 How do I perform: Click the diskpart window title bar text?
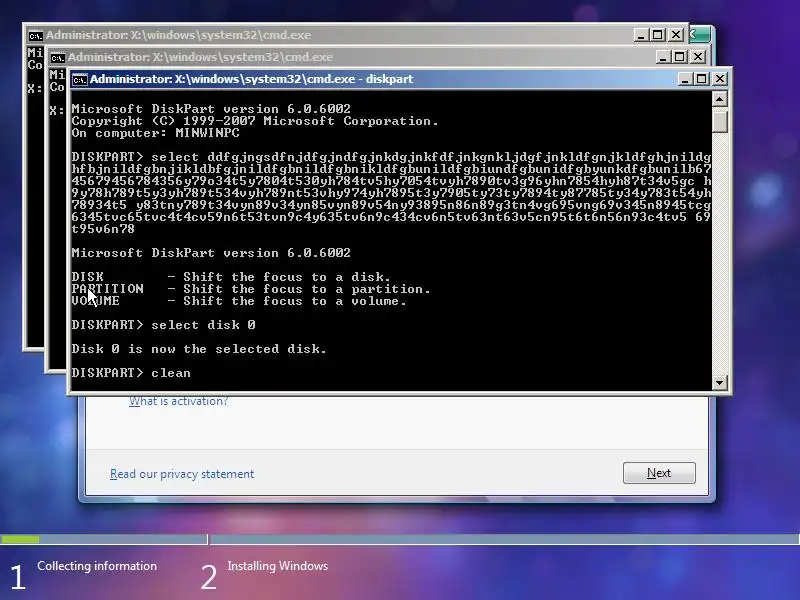point(252,79)
